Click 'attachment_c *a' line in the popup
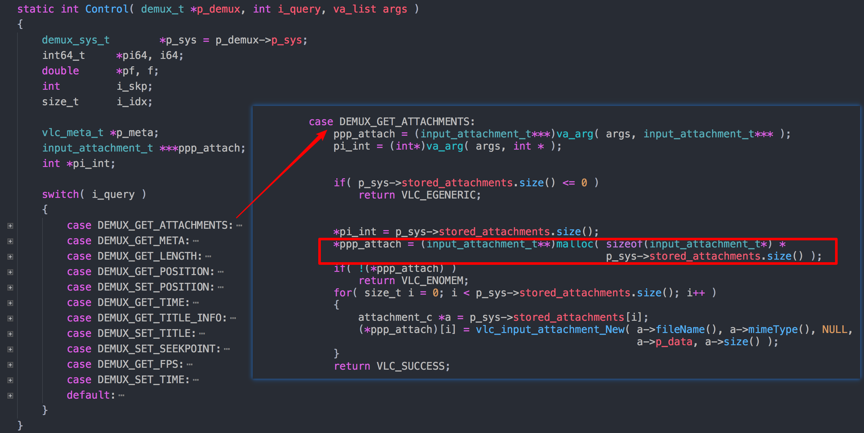 pyautogui.click(x=503, y=317)
